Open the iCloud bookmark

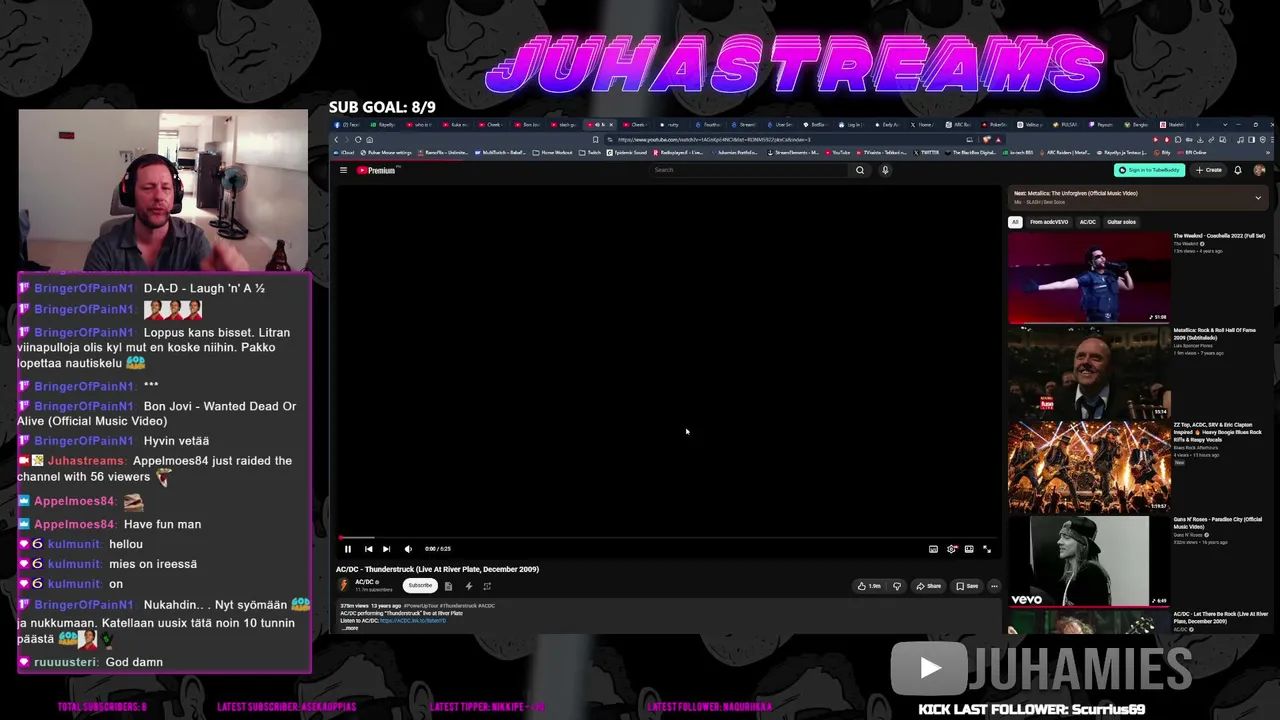point(345,153)
